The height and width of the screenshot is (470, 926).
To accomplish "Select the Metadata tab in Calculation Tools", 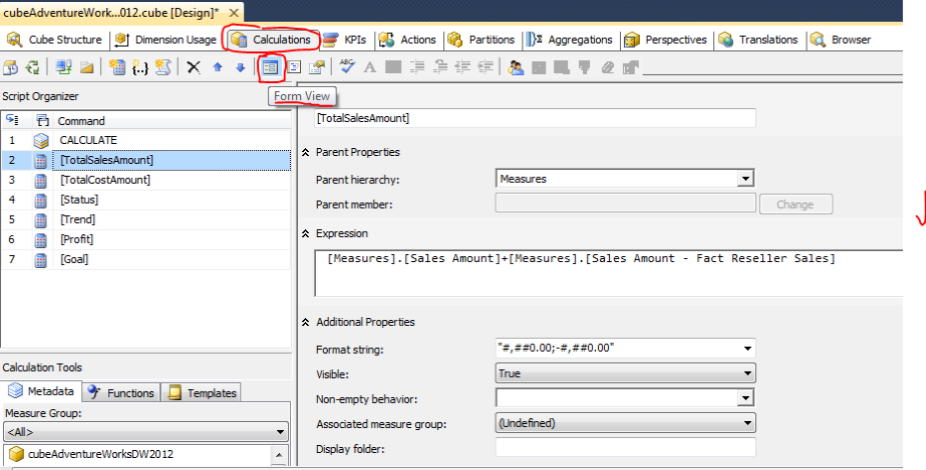I will 40,391.
